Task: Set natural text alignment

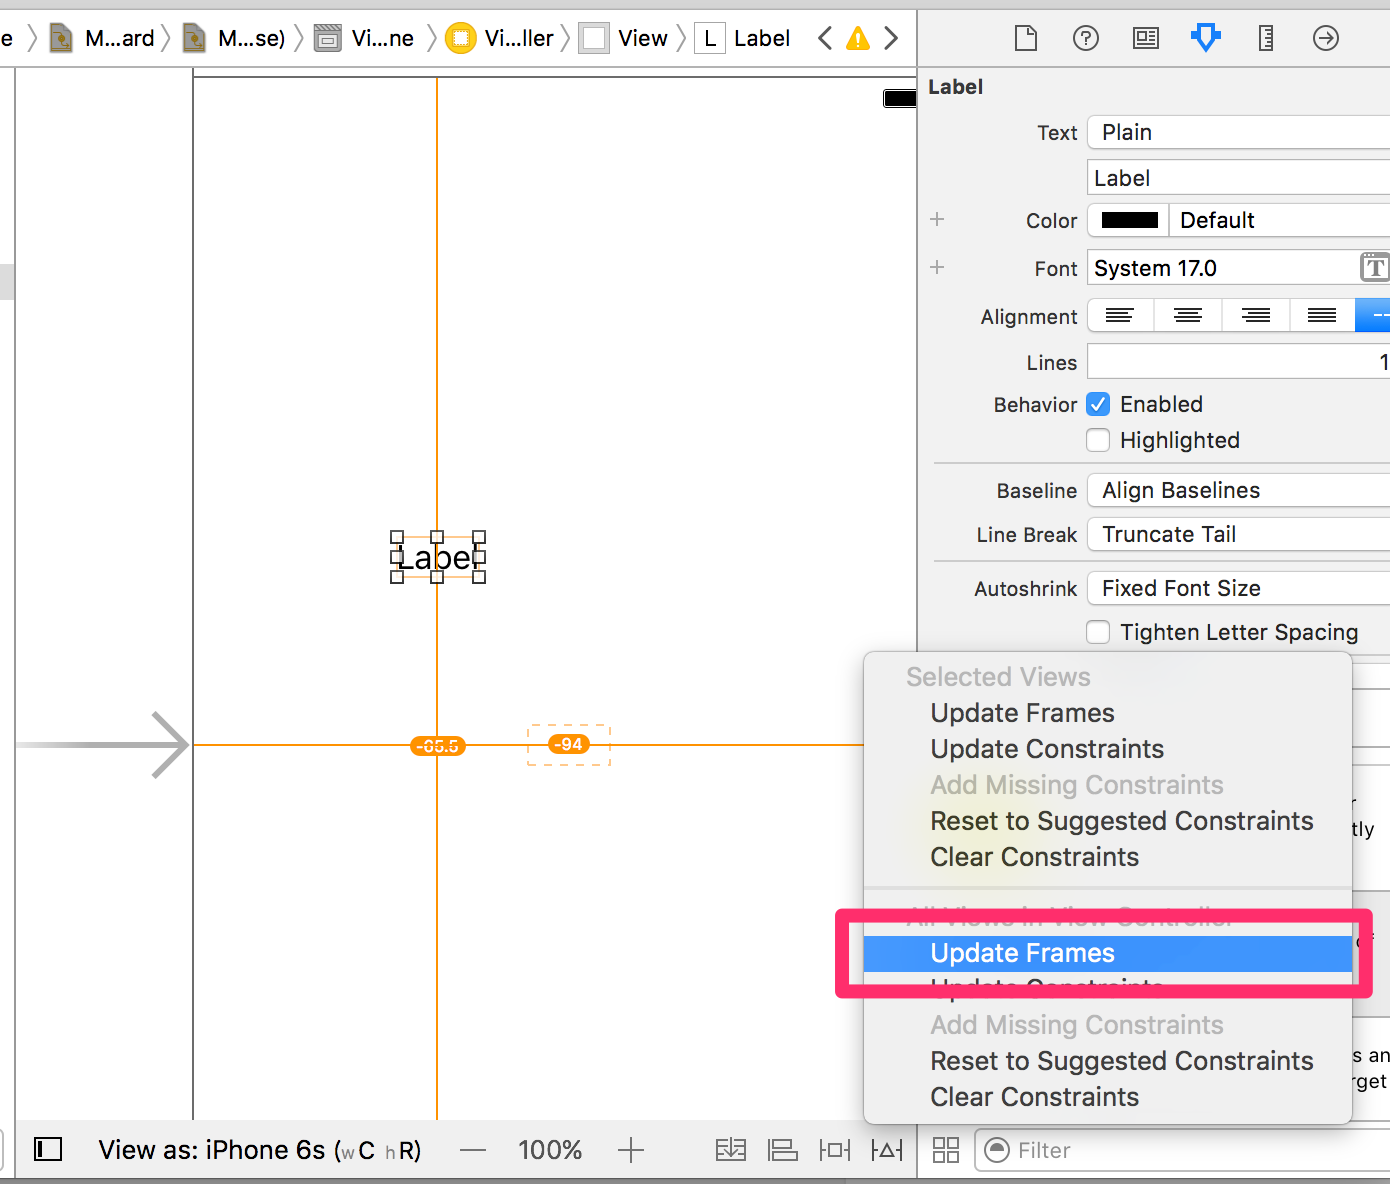Action: tap(1374, 316)
